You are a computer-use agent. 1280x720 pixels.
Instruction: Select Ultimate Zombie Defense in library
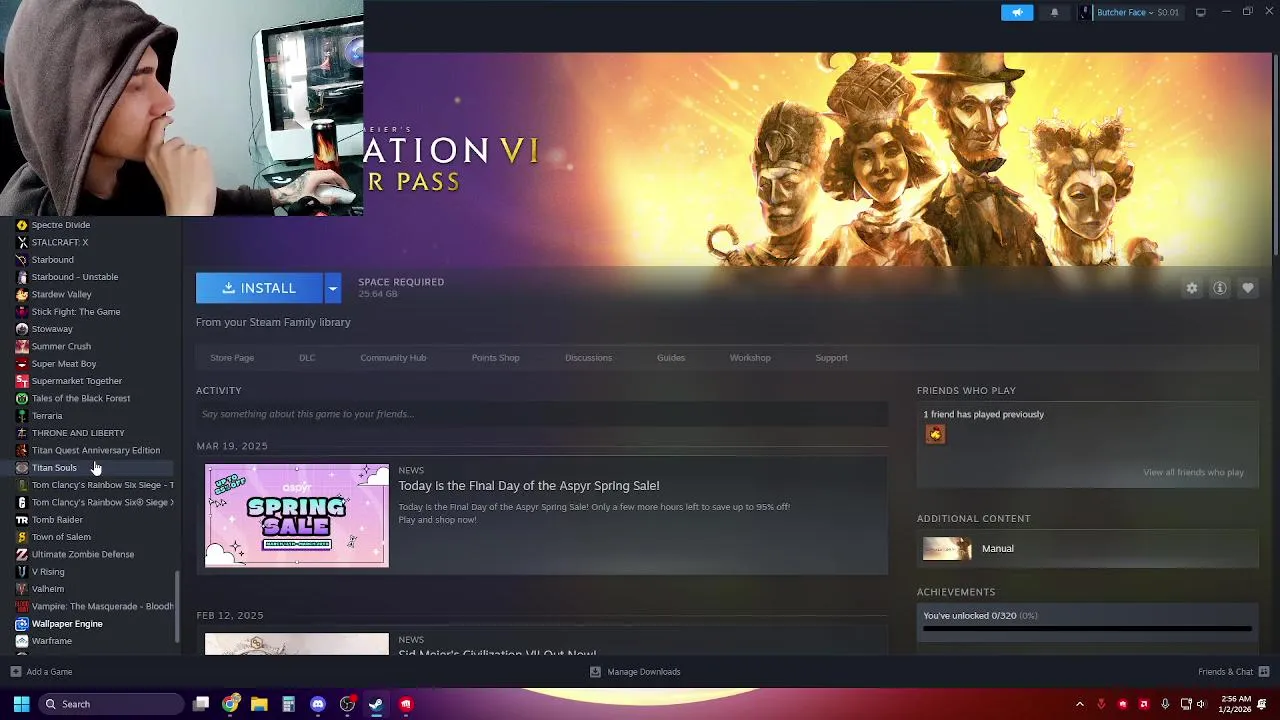point(83,554)
